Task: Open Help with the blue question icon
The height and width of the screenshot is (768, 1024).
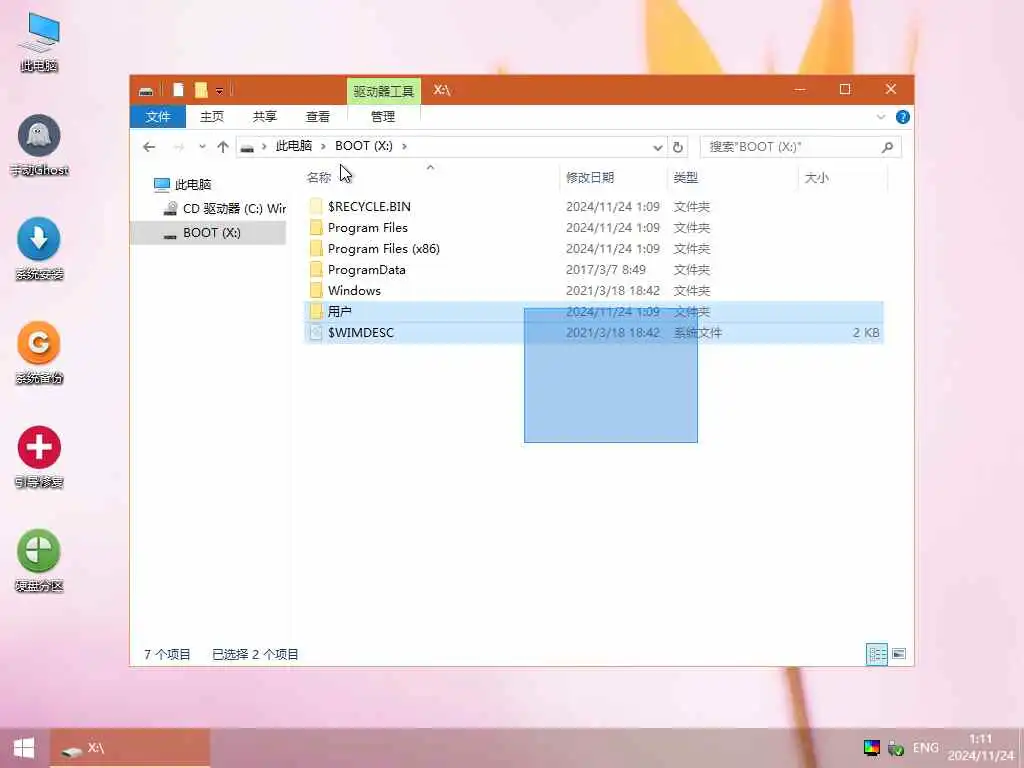Action: (x=903, y=117)
